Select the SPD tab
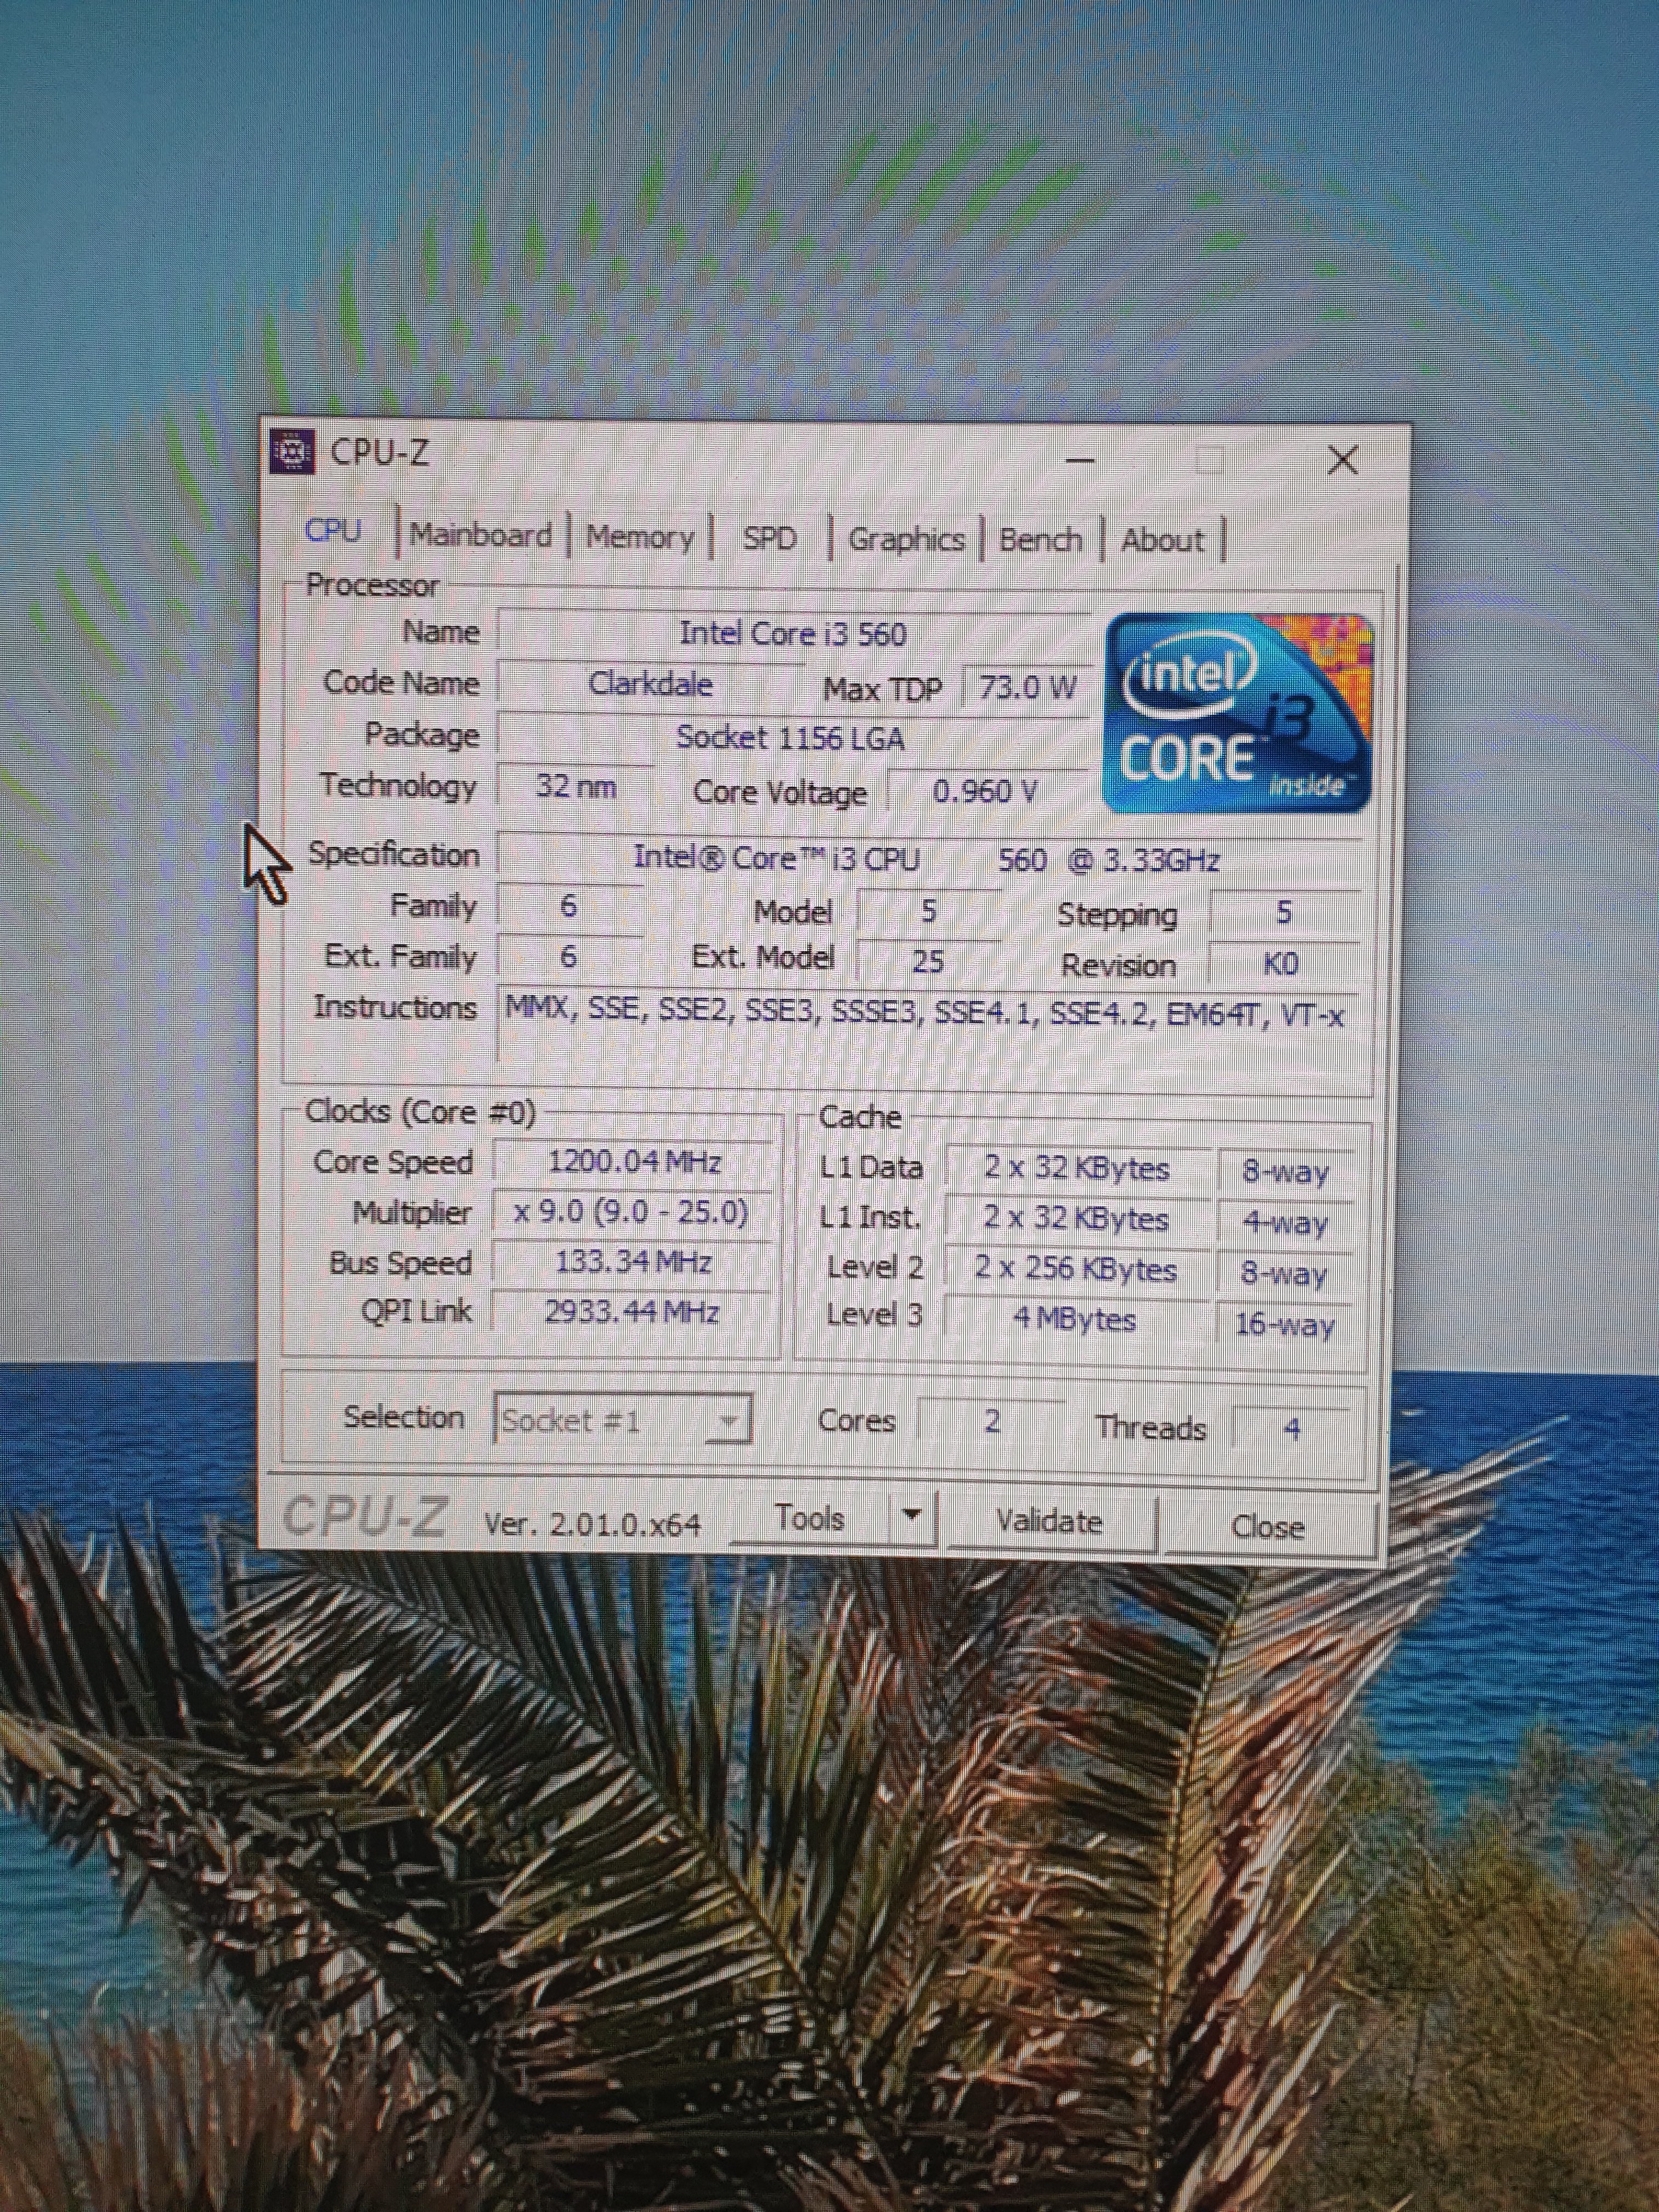 point(769,539)
